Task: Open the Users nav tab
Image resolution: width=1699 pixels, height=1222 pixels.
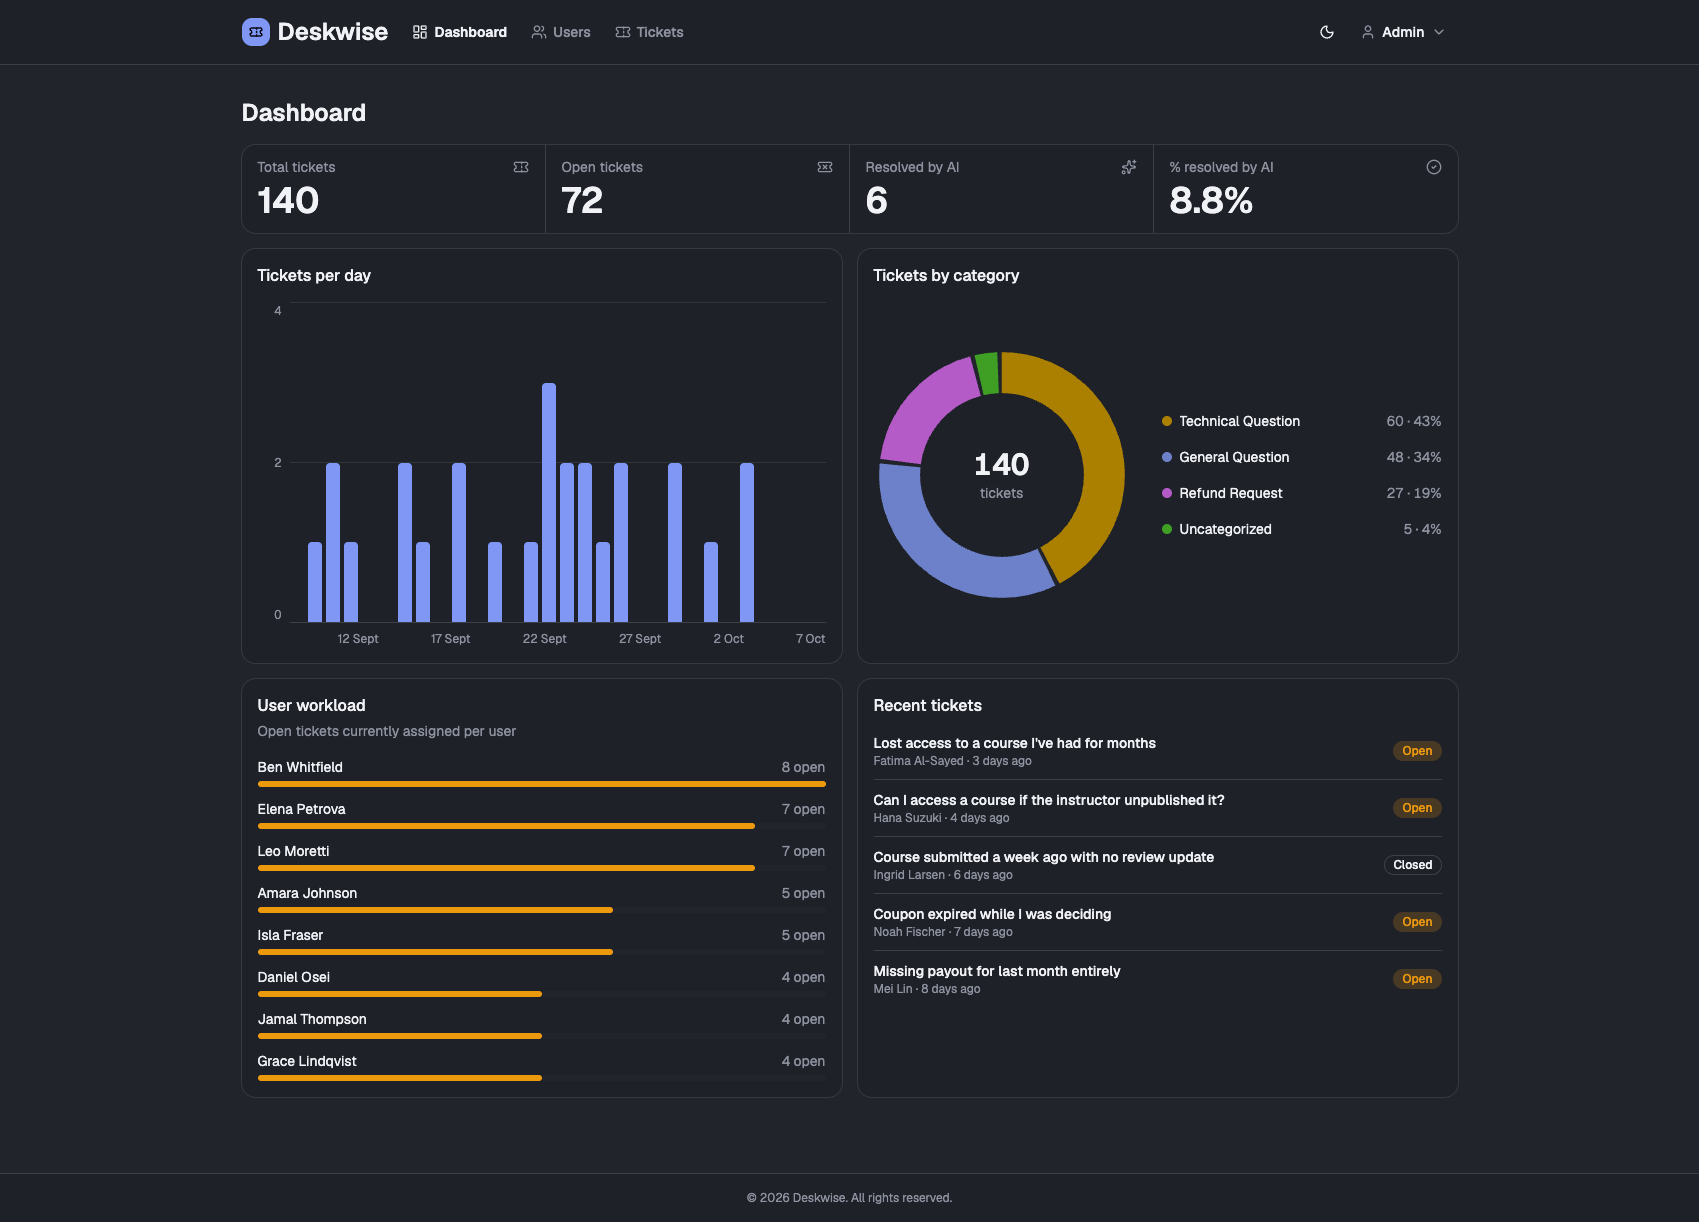Action: [561, 32]
